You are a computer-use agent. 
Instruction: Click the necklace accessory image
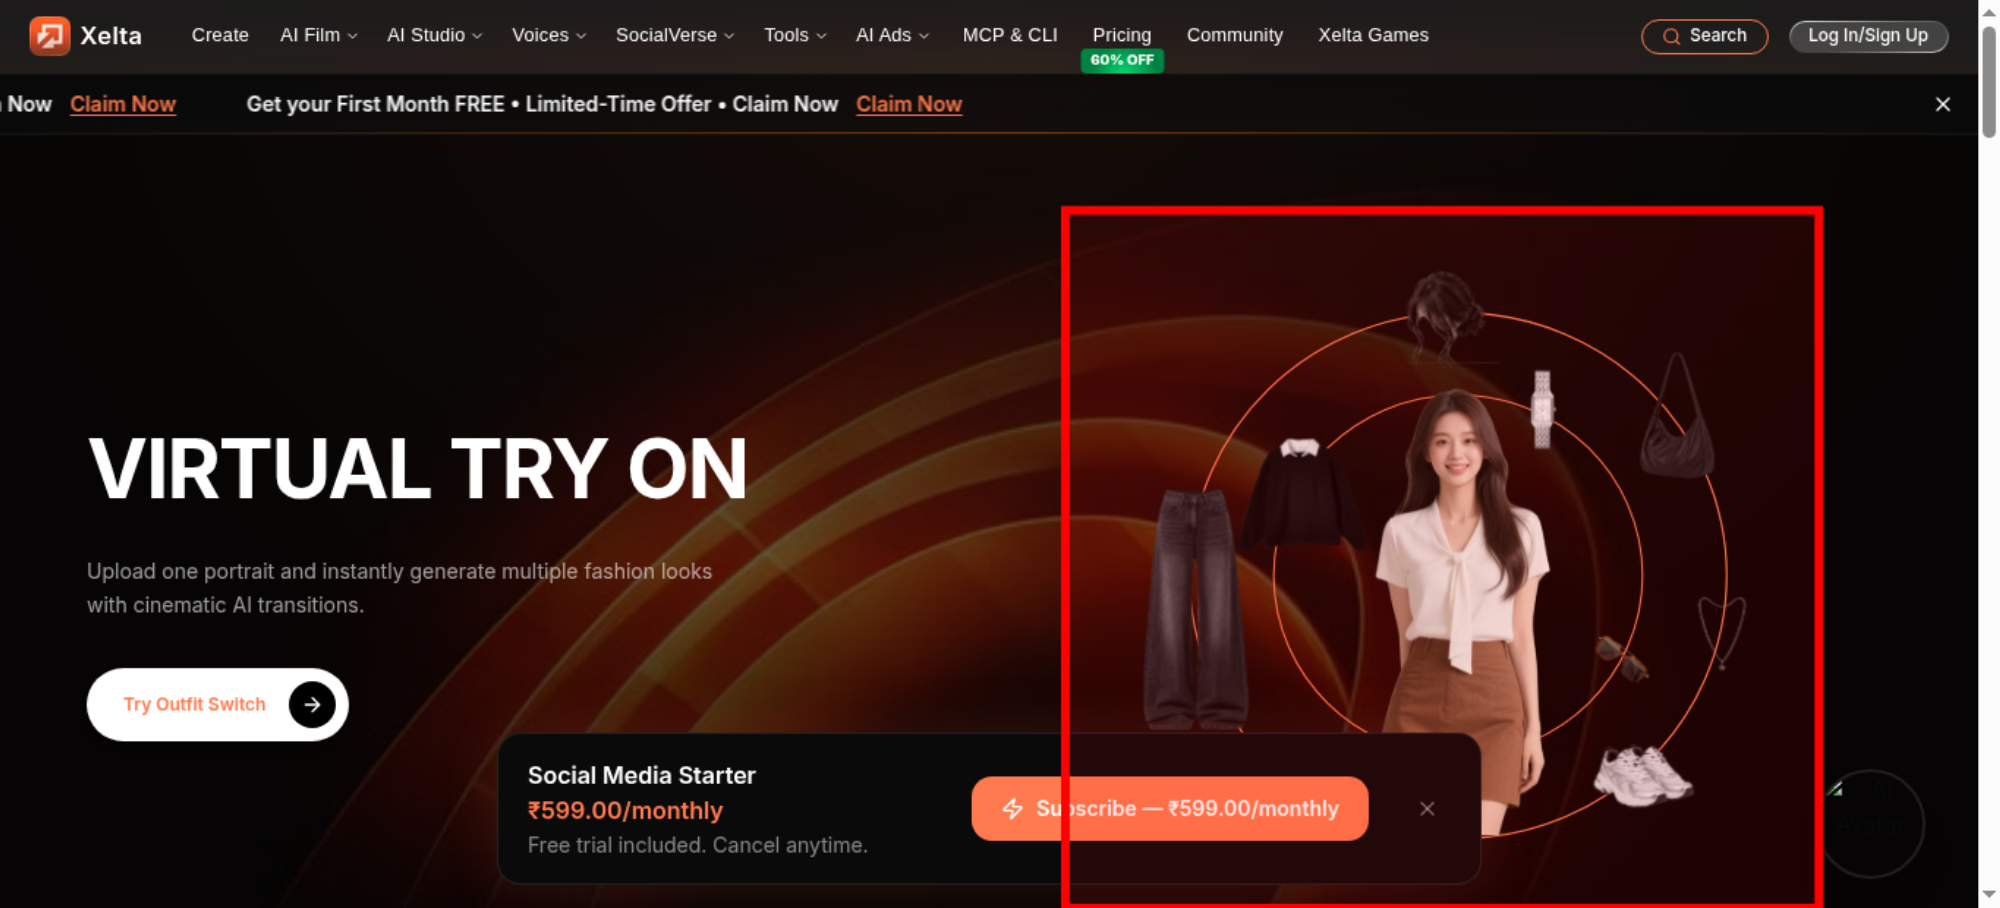(x=1722, y=632)
